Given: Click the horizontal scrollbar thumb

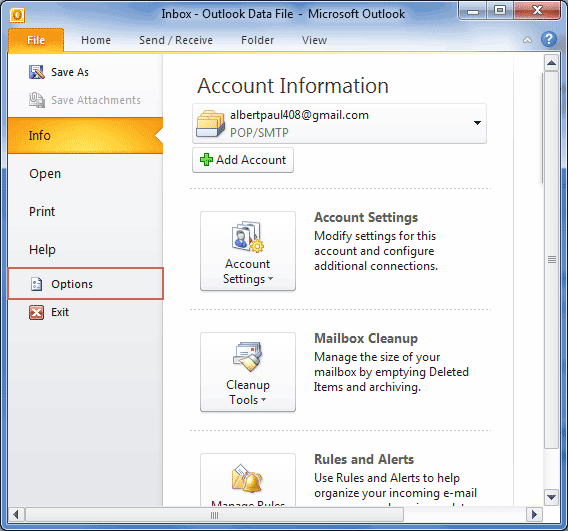Looking at the screenshot, I should (x=214, y=515).
